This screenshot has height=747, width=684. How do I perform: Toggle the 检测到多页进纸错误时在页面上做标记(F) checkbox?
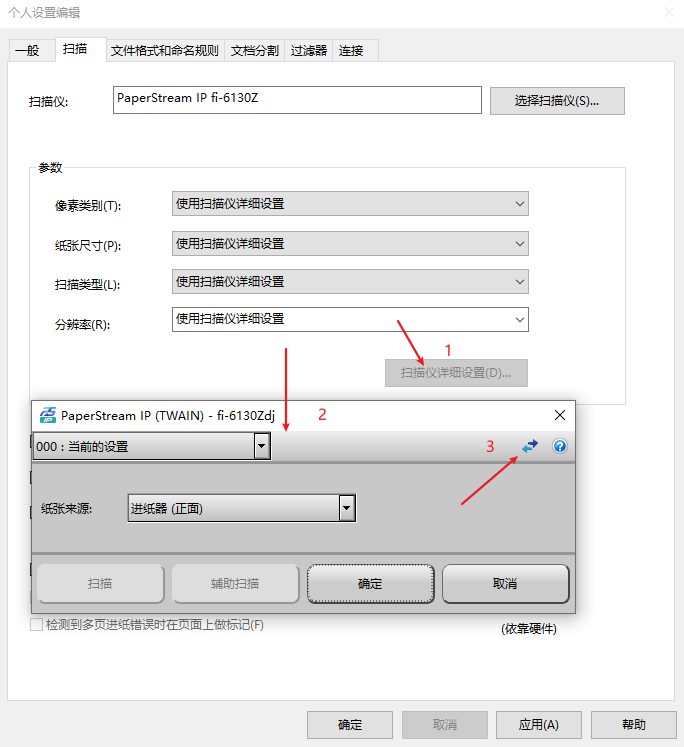pyautogui.click(x=36, y=625)
